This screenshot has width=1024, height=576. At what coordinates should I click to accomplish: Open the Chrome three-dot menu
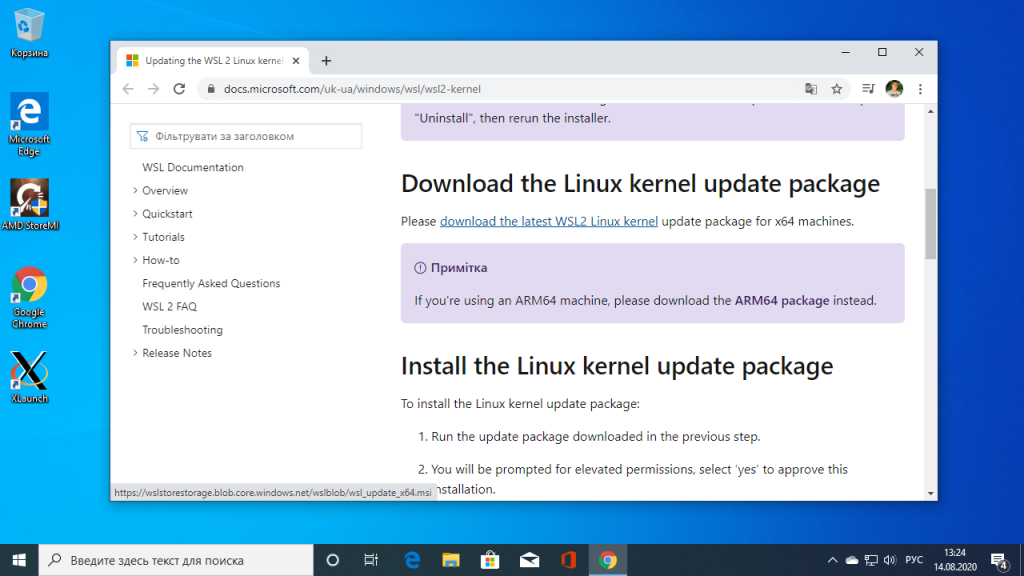[919, 89]
